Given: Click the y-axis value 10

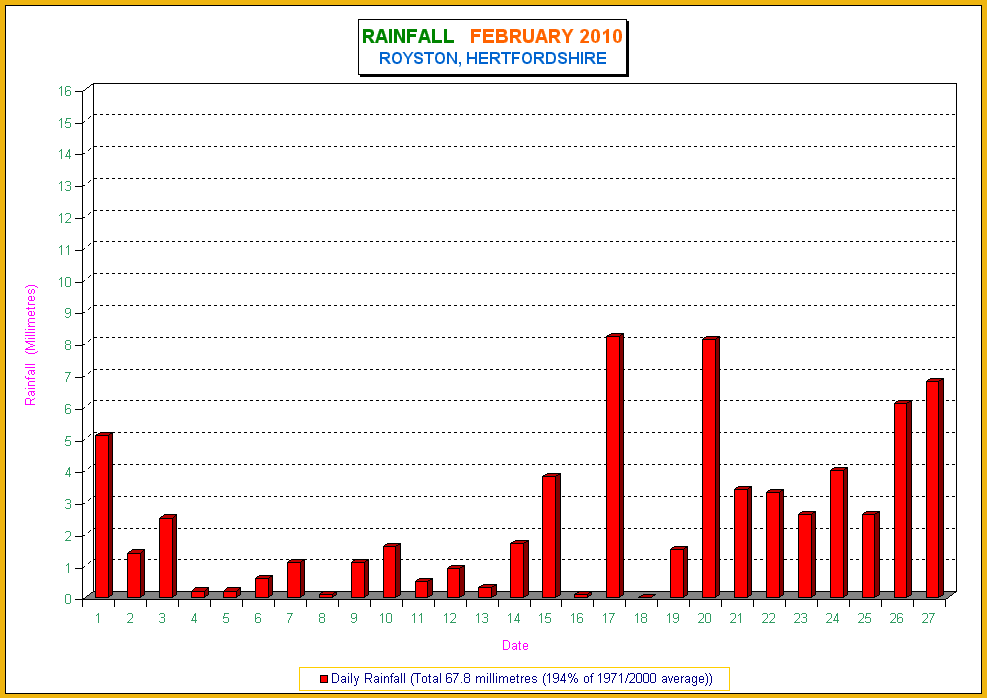Looking at the screenshot, I should [65, 281].
